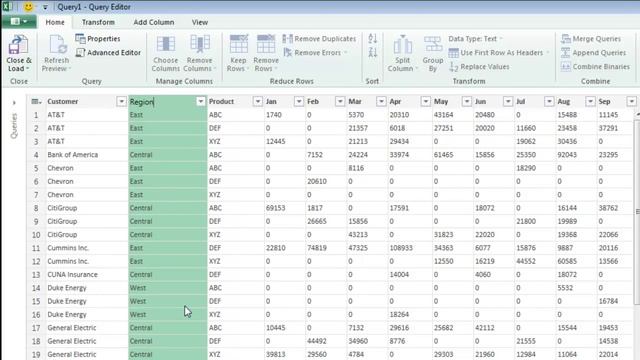This screenshot has height=360, width=640.
Task: Click the 61465 value in May
Action: point(443,155)
